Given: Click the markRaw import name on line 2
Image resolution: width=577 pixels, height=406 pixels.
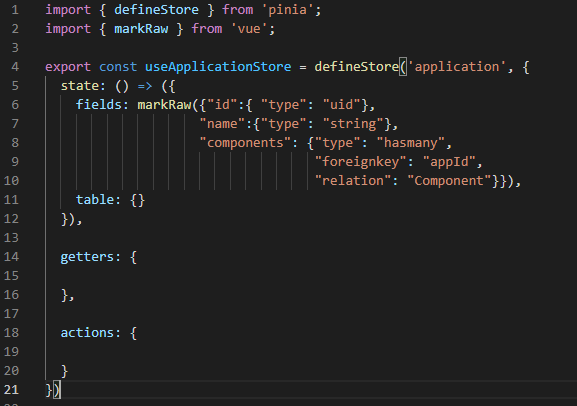Looking at the screenshot, I should [x=141, y=29].
